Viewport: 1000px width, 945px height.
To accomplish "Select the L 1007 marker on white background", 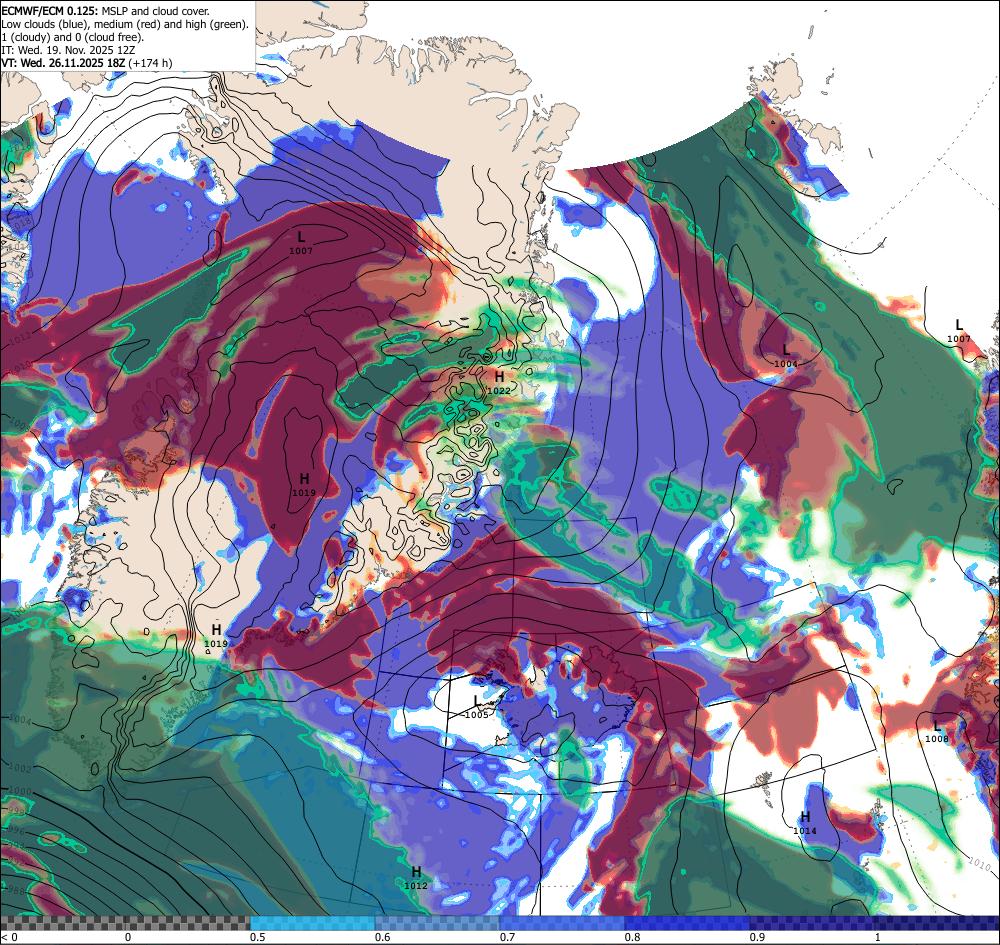I will (959, 332).
